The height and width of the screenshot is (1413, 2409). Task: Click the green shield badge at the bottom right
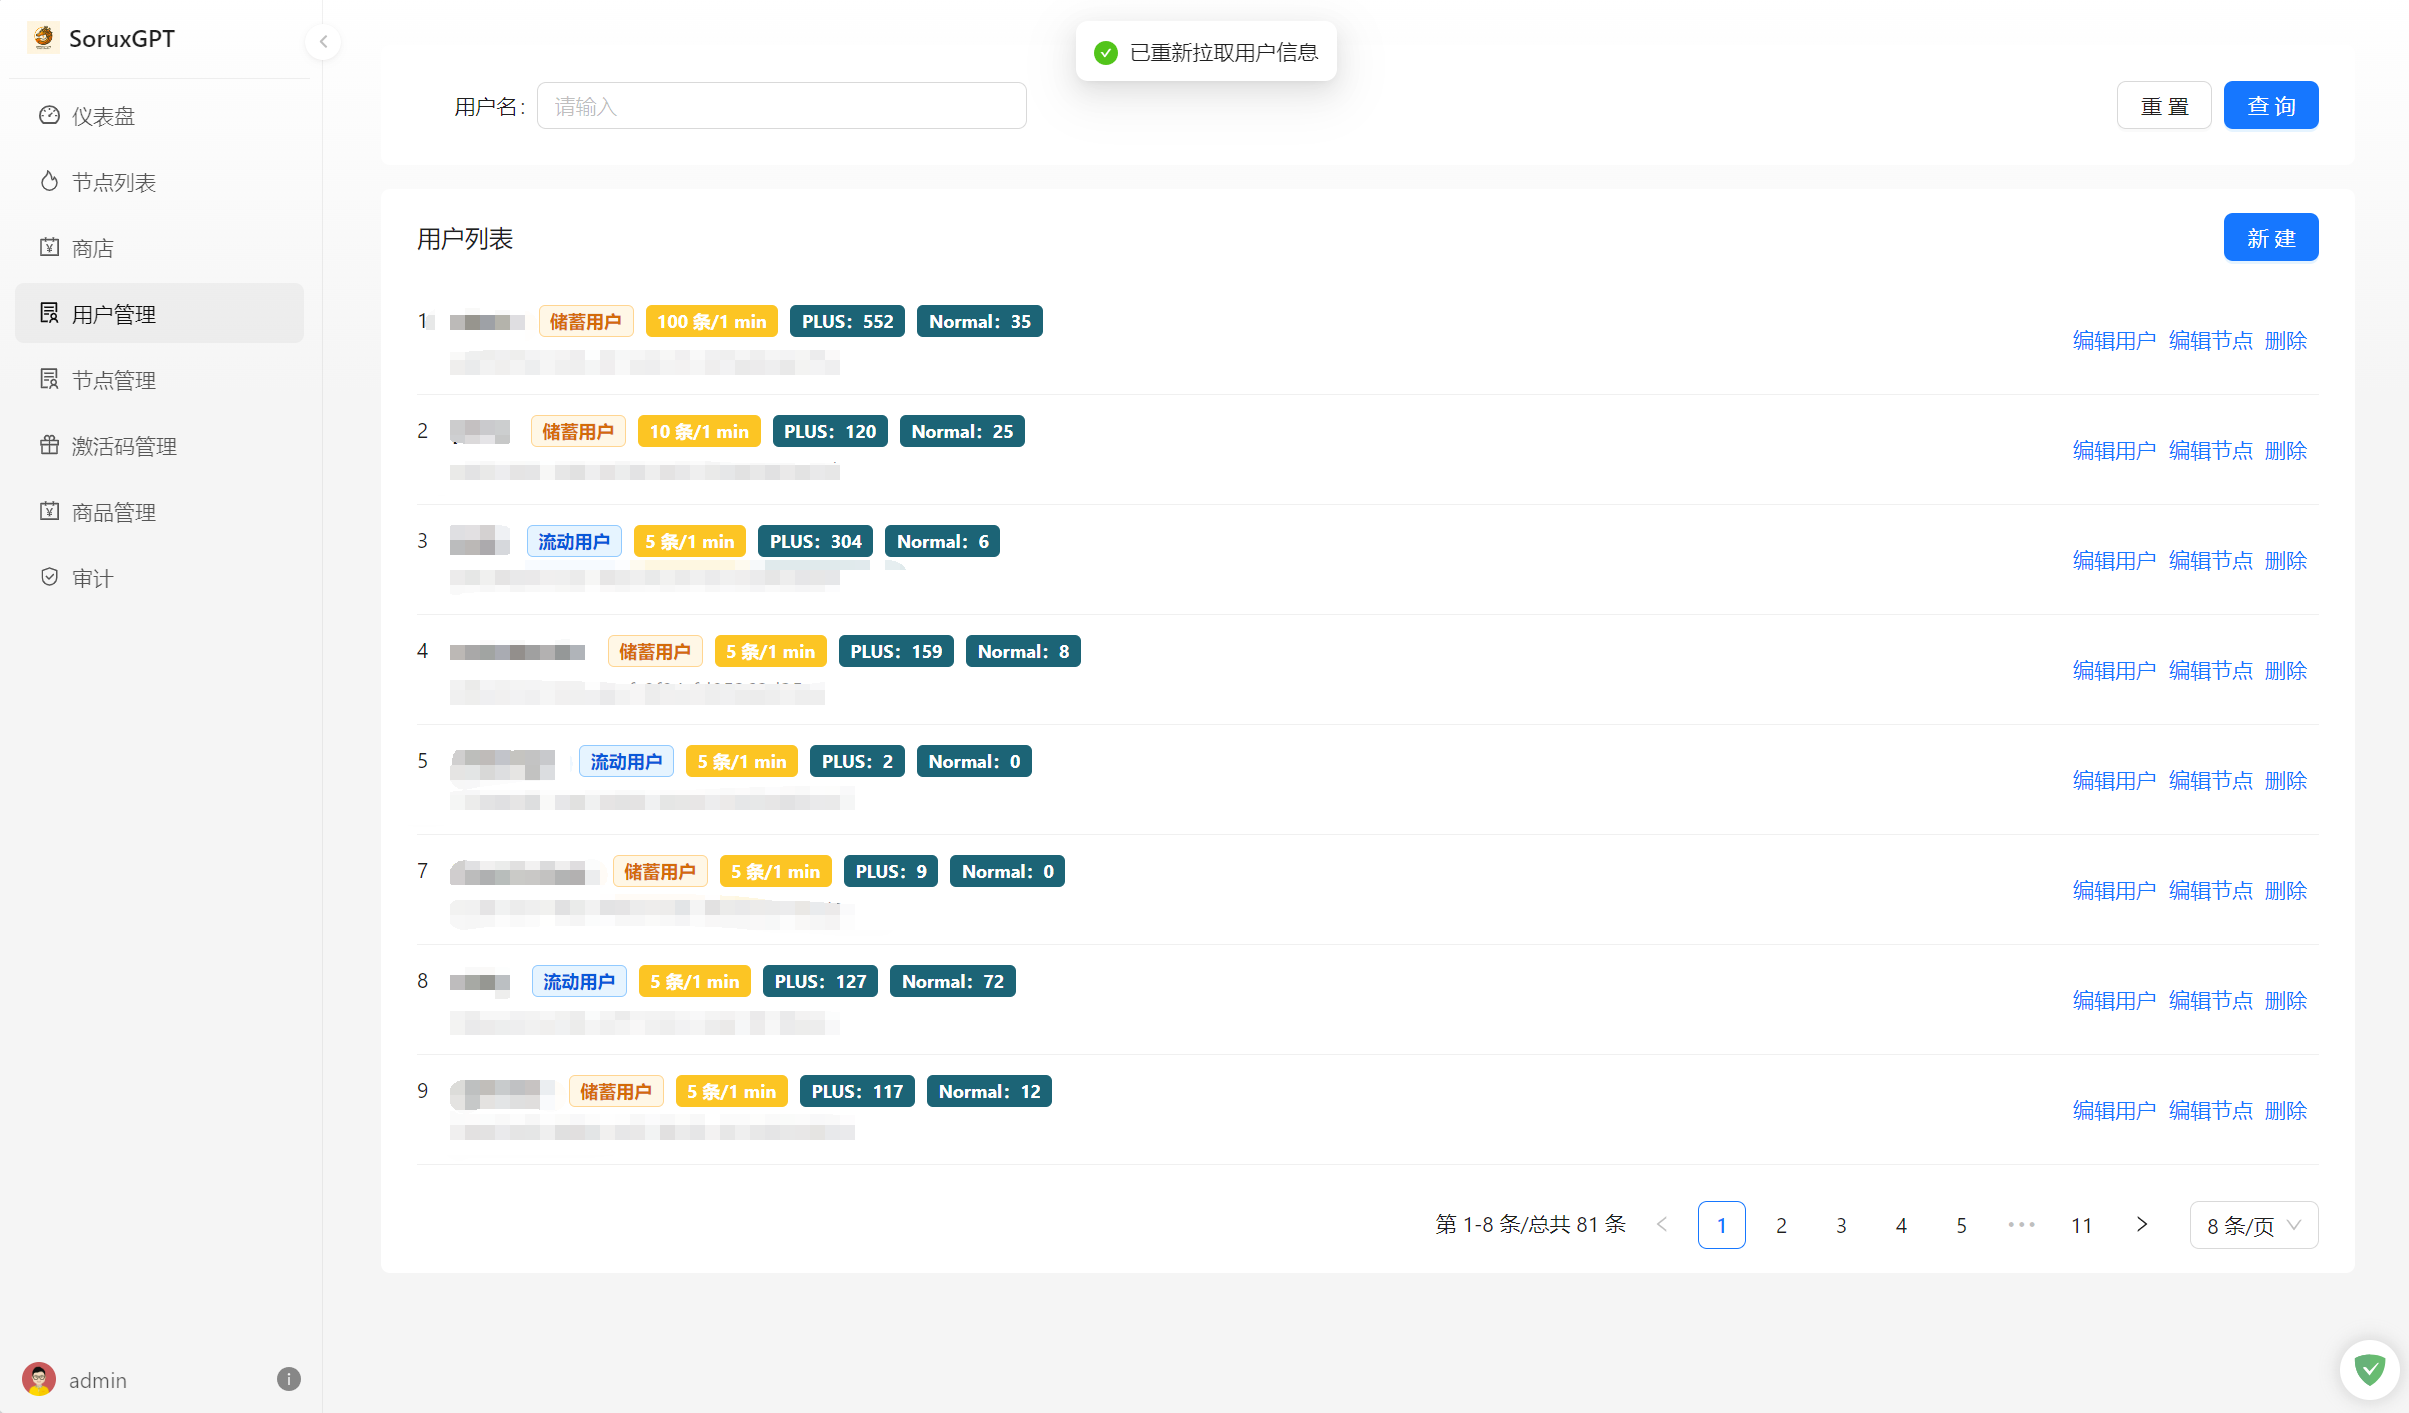(2369, 1369)
